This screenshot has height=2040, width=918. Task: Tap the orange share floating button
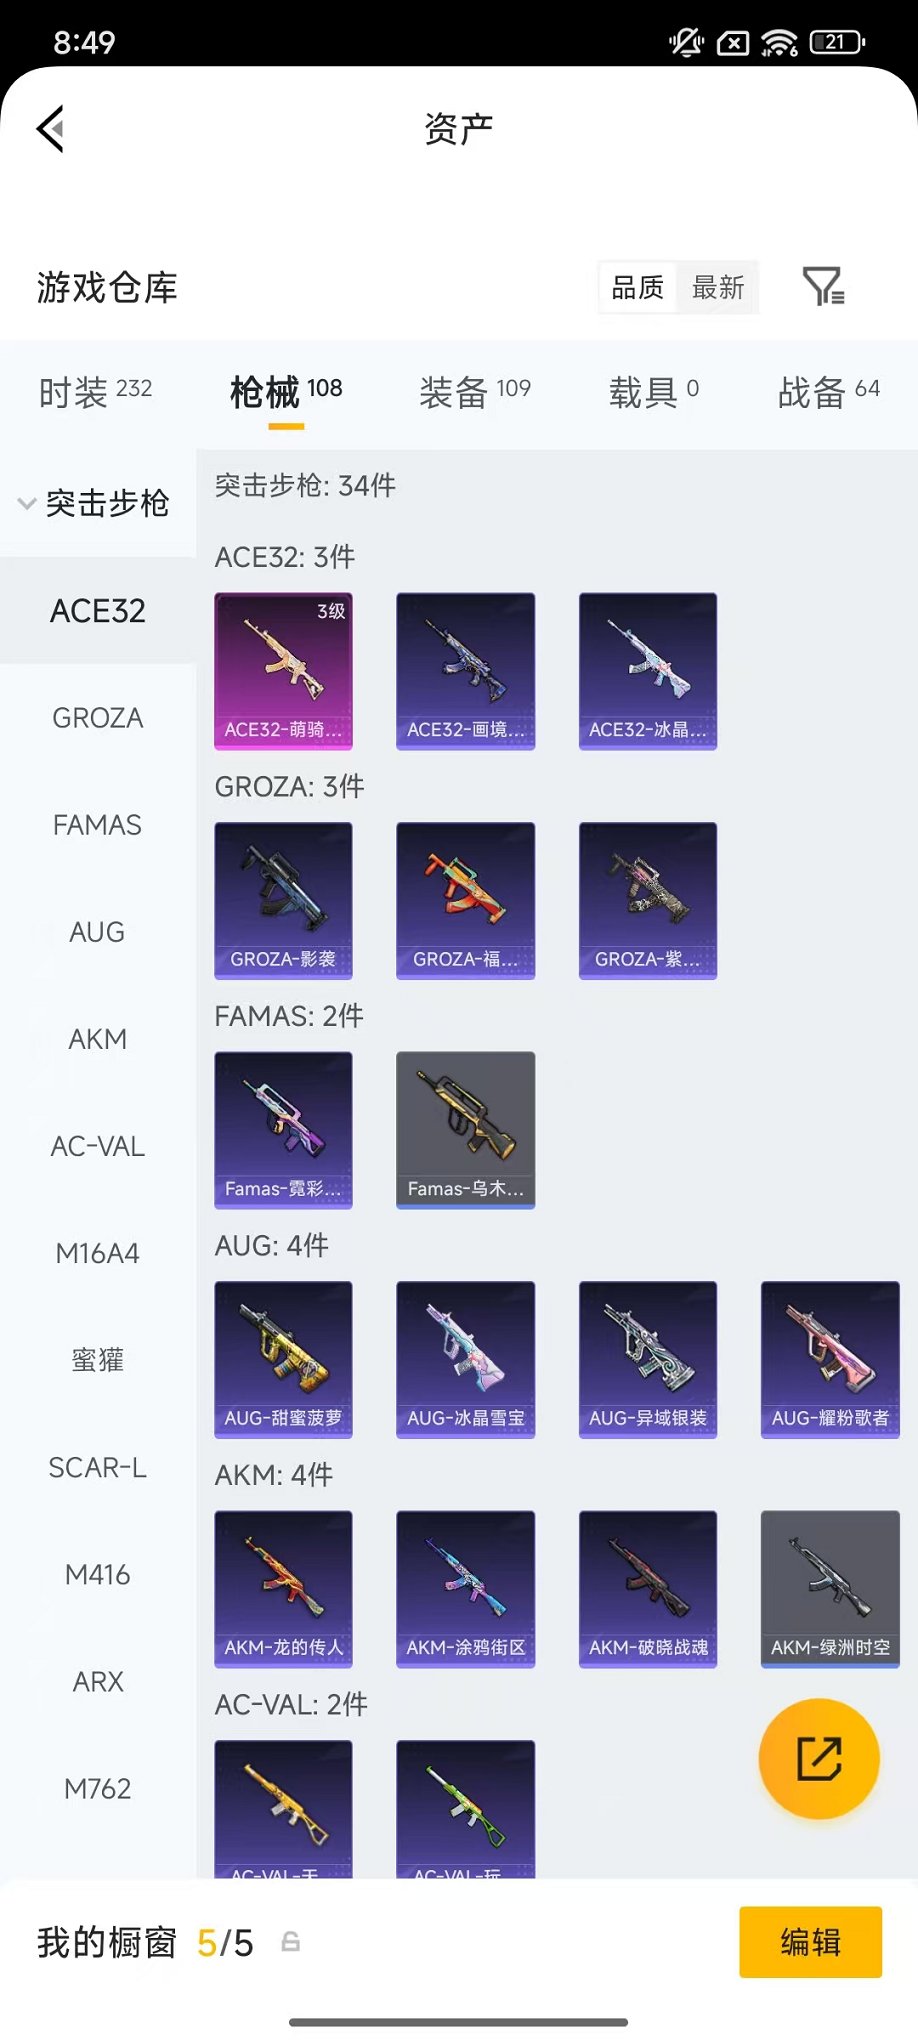click(x=819, y=1759)
